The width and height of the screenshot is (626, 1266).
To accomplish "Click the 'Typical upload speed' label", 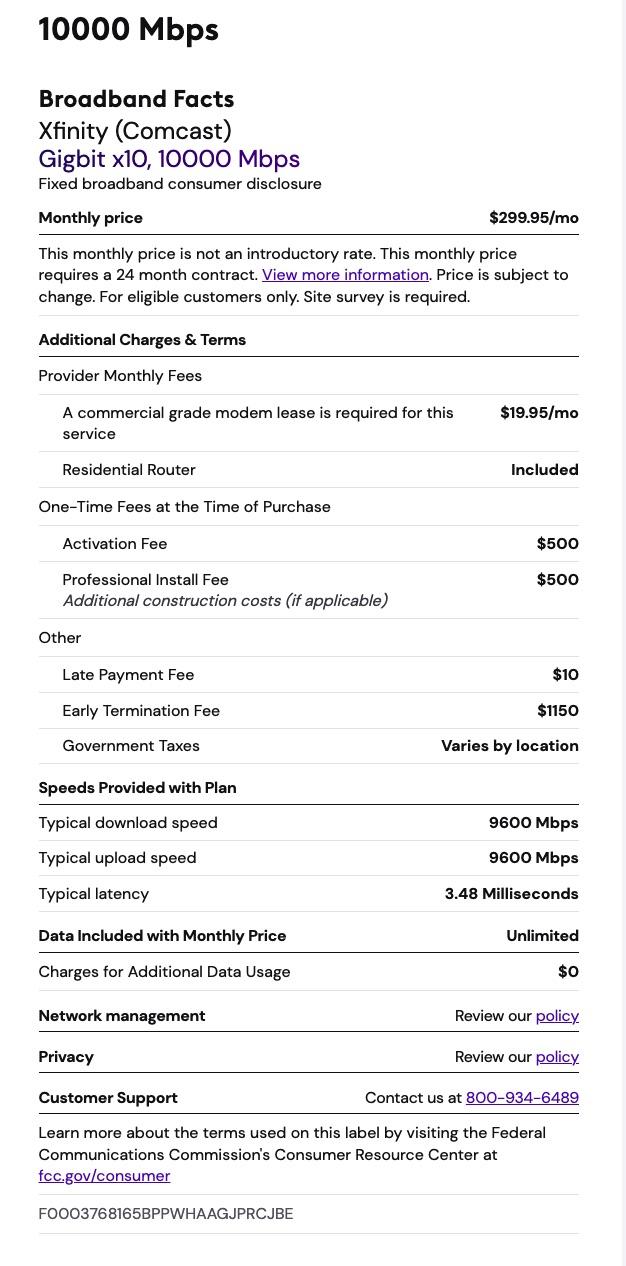I will click(x=117, y=858).
